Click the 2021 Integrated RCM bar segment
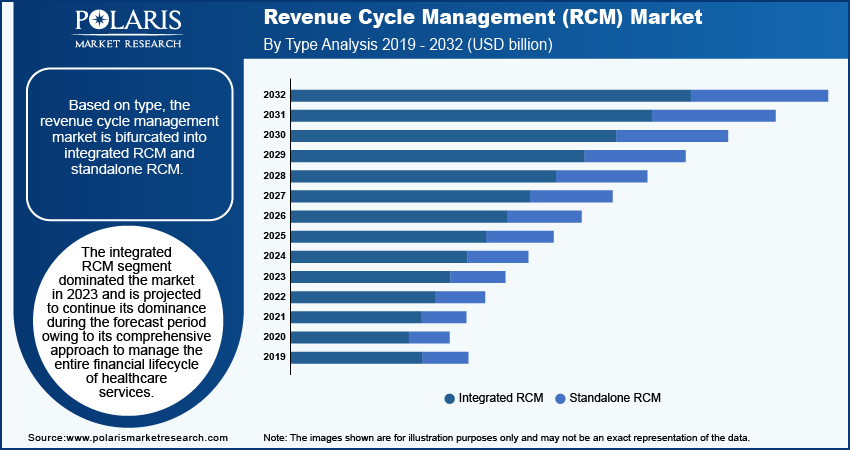 point(356,317)
